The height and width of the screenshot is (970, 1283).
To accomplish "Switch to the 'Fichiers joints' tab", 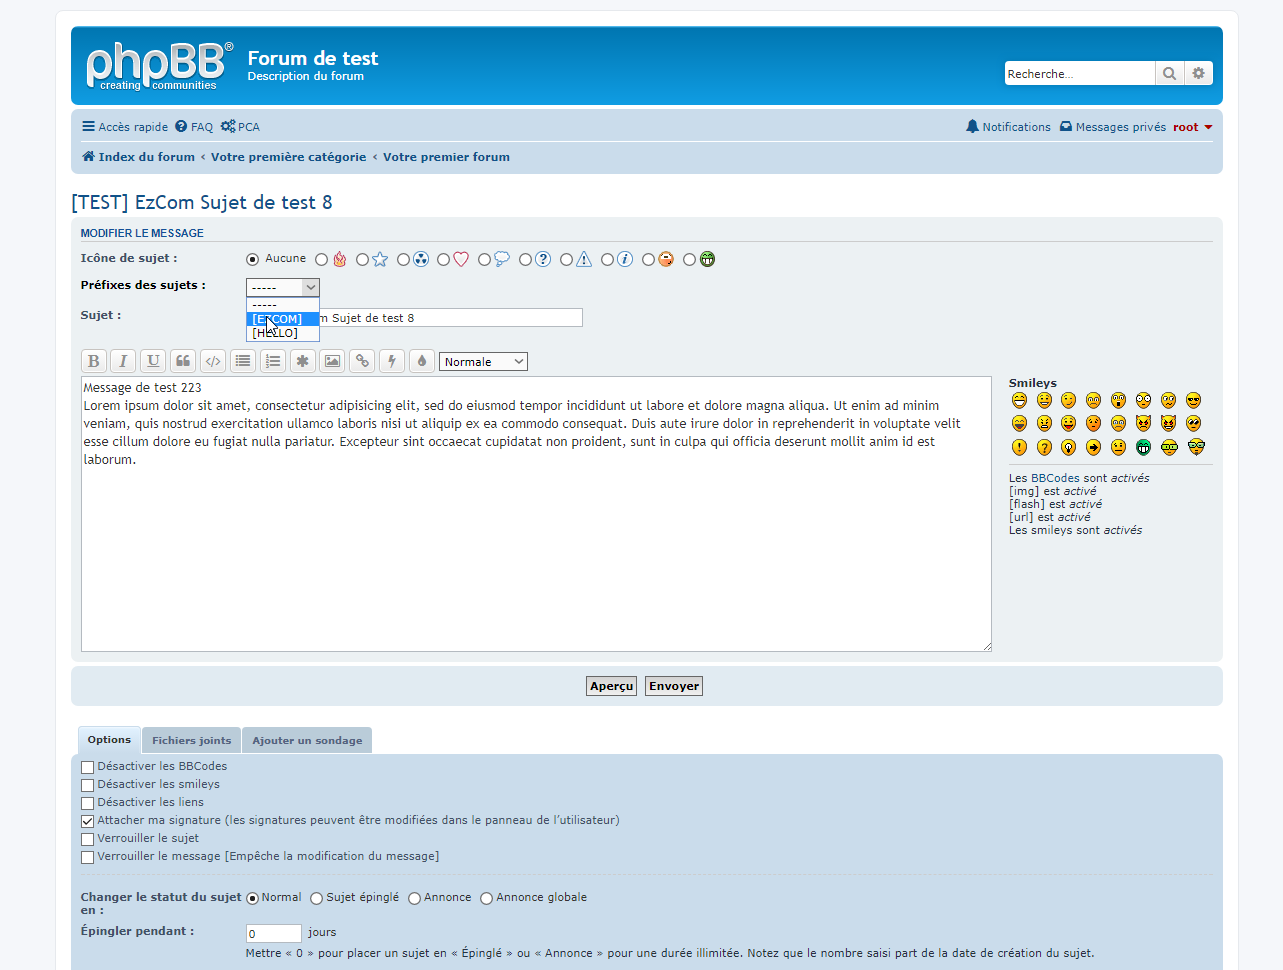I will click(191, 741).
